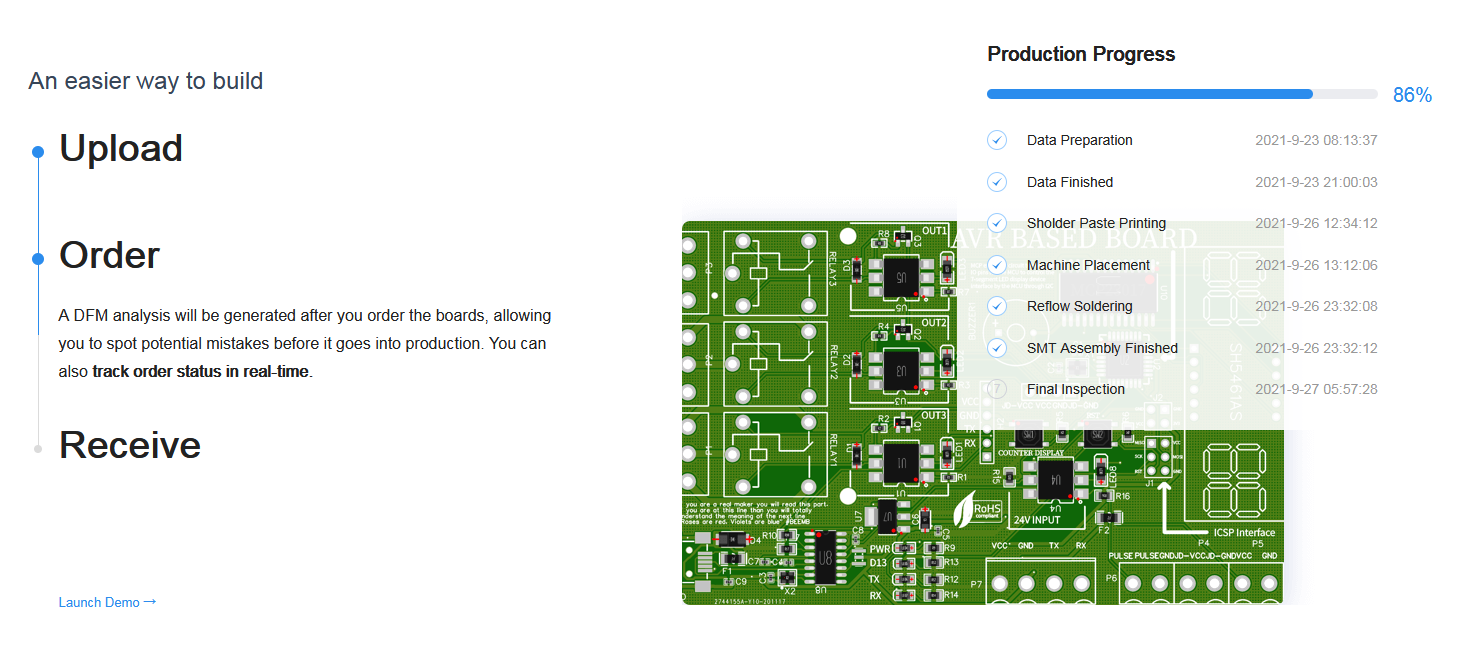Click the Data Preparation checkmark icon
The height and width of the screenshot is (658, 1476).
(x=997, y=140)
